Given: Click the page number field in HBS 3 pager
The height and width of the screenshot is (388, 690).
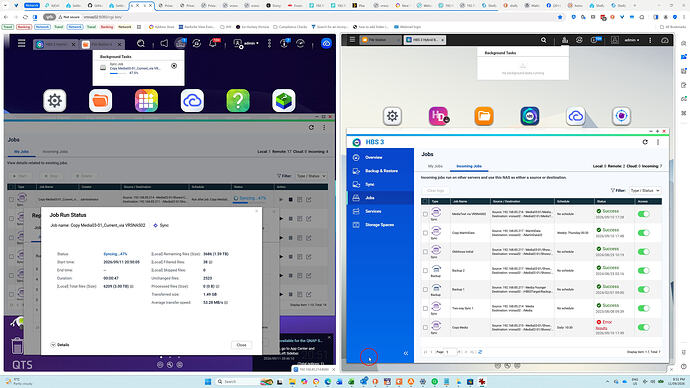Looking at the screenshot, I should (x=451, y=352).
